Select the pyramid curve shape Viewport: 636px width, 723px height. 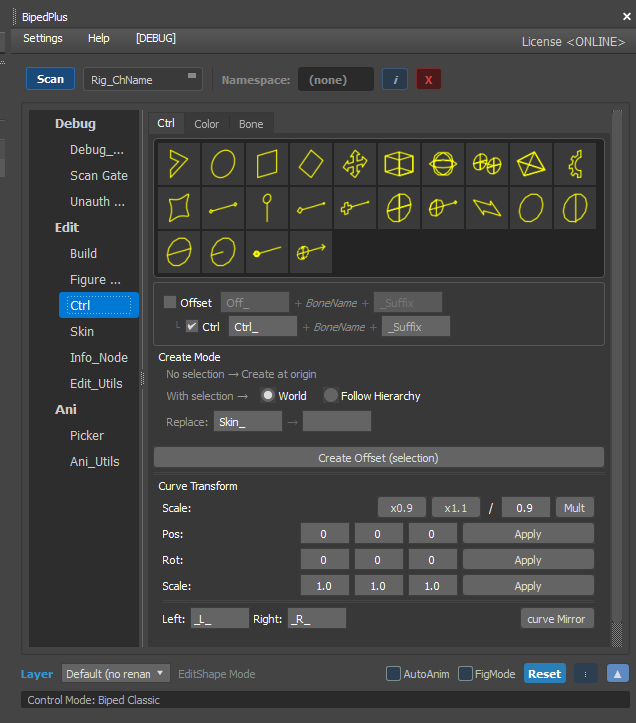pyautogui.click(x=531, y=164)
